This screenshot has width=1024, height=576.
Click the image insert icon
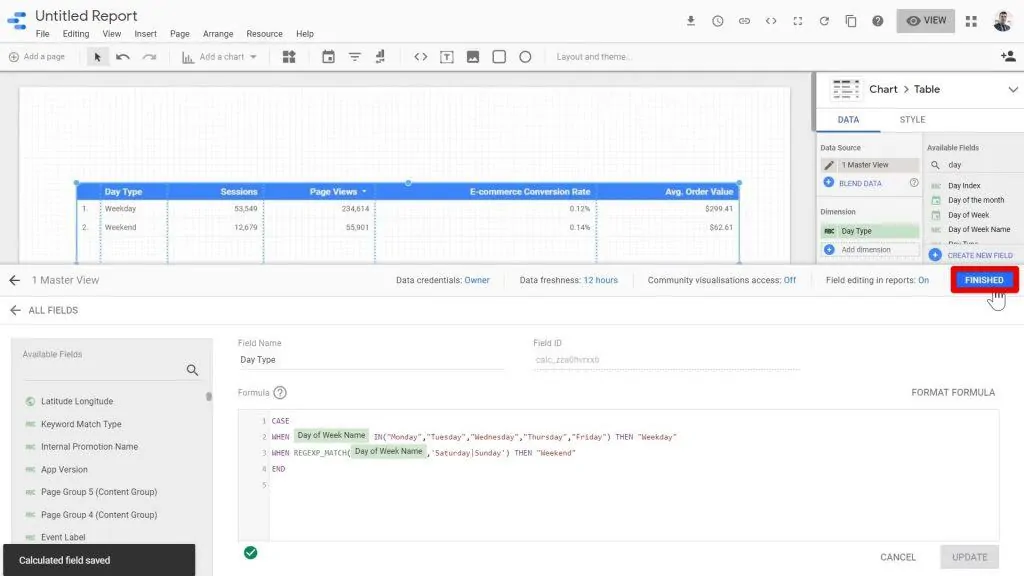tap(473, 57)
